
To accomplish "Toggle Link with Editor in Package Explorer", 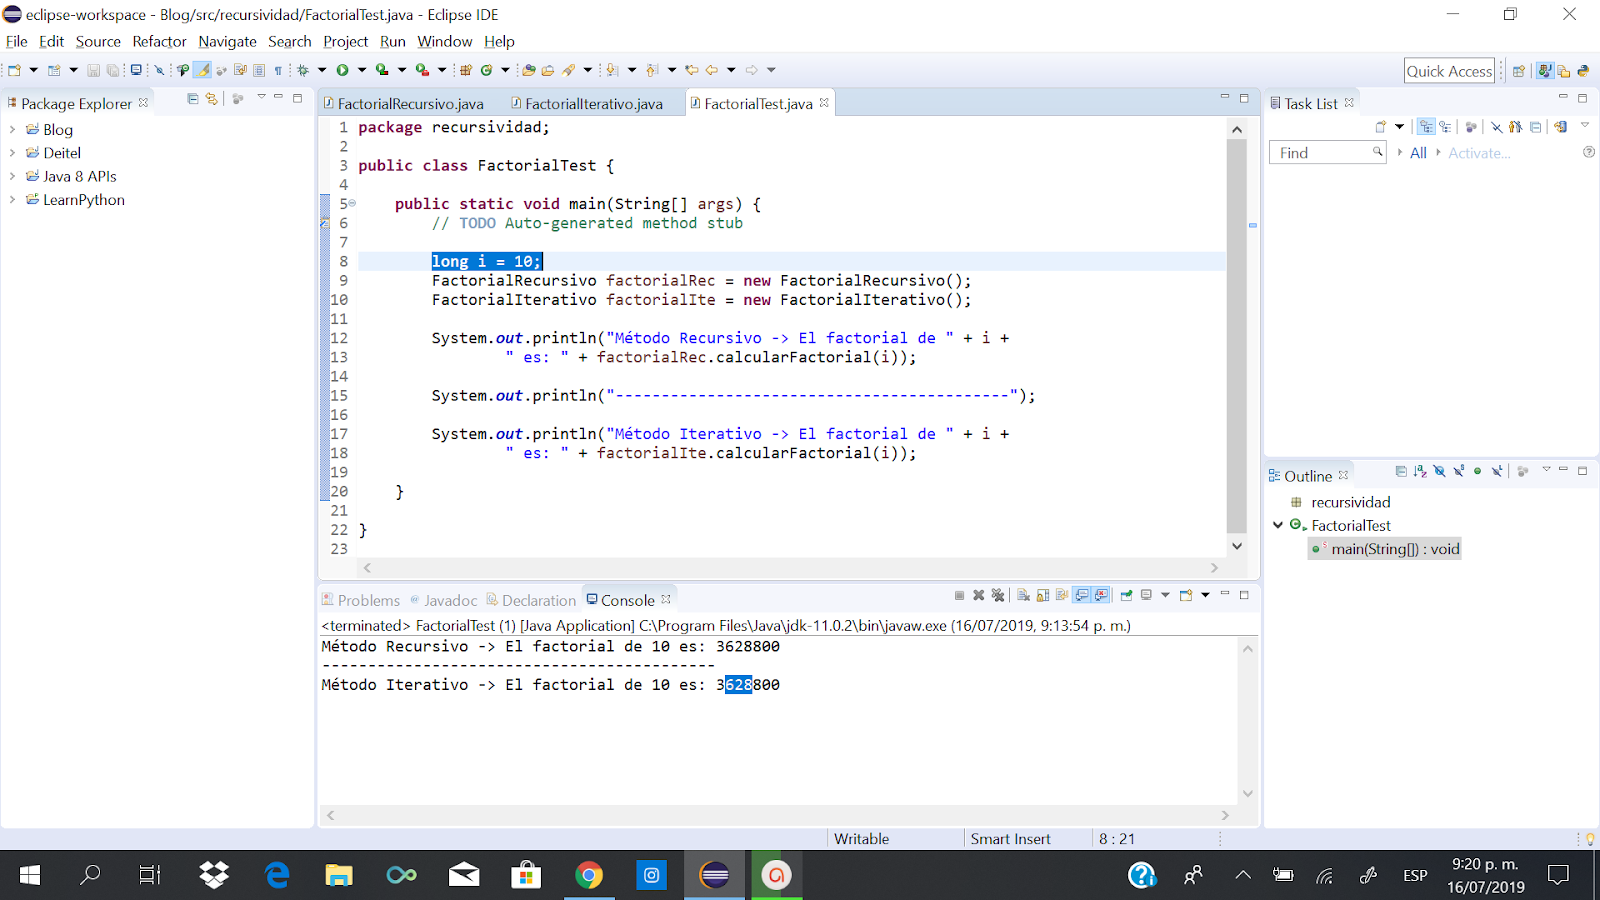I will pos(210,99).
